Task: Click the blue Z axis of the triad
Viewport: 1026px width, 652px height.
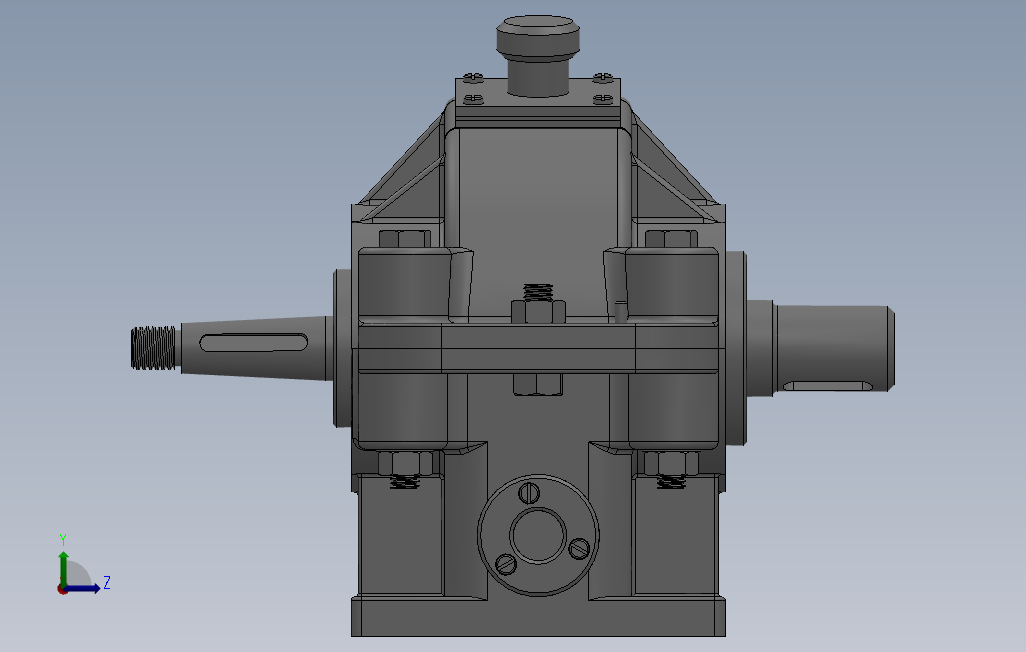Action: (82, 589)
